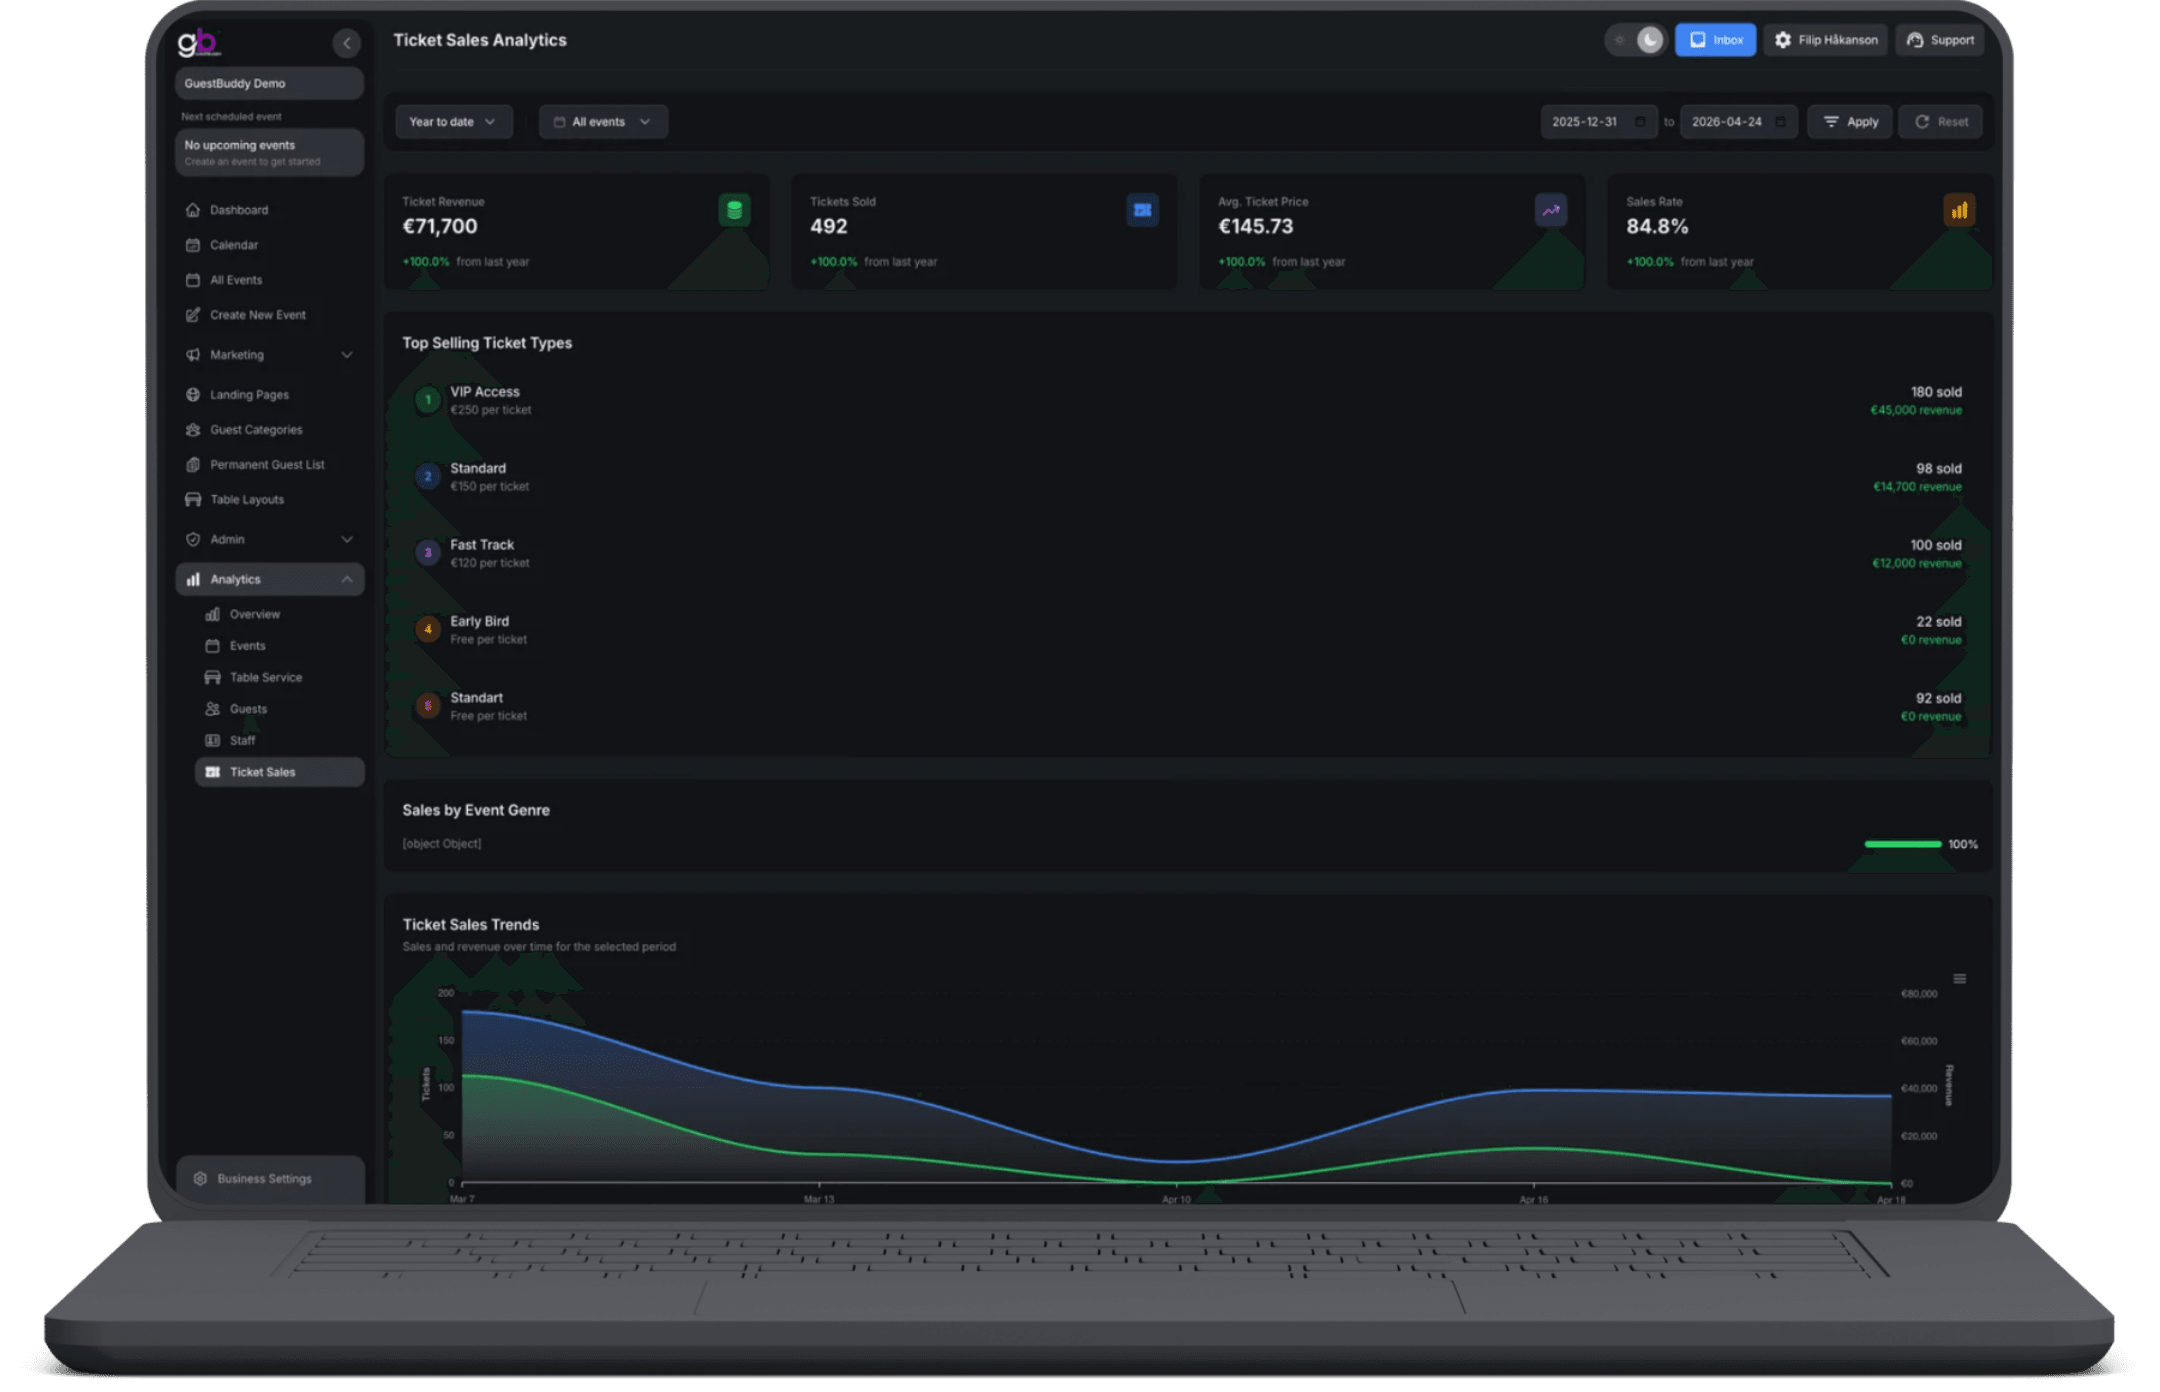Open the Year to date dropdown
Screen dimensions: 2160x1392
click(x=453, y=122)
